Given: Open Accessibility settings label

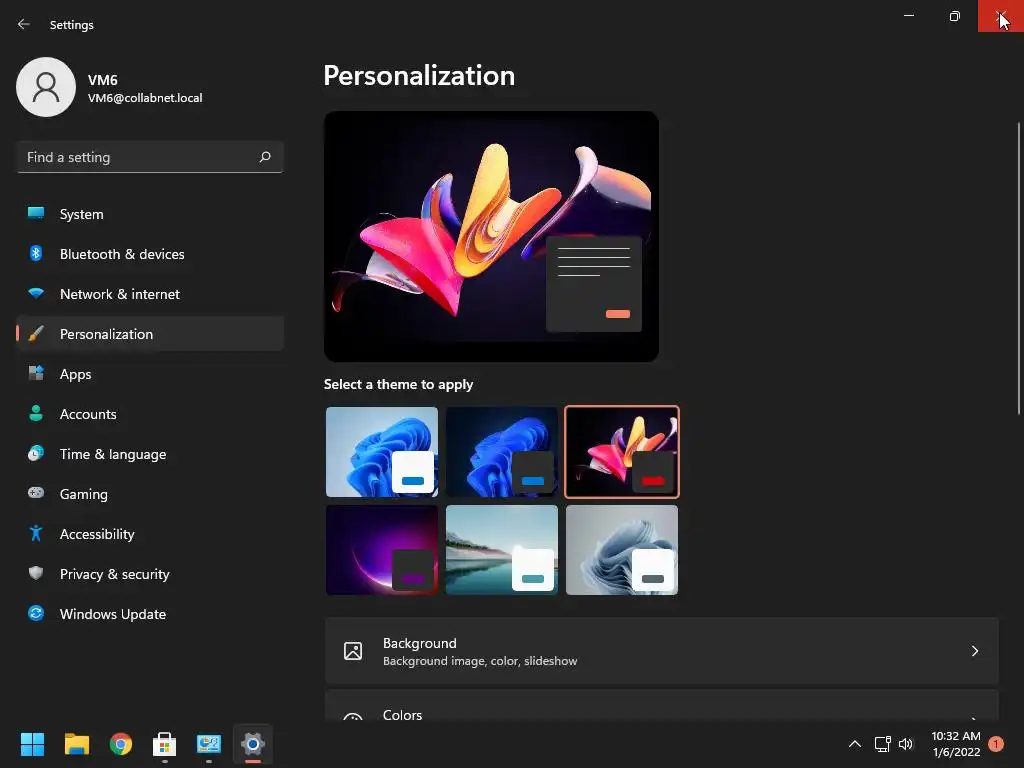Looking at the screenshot, I should click(97, 534).
